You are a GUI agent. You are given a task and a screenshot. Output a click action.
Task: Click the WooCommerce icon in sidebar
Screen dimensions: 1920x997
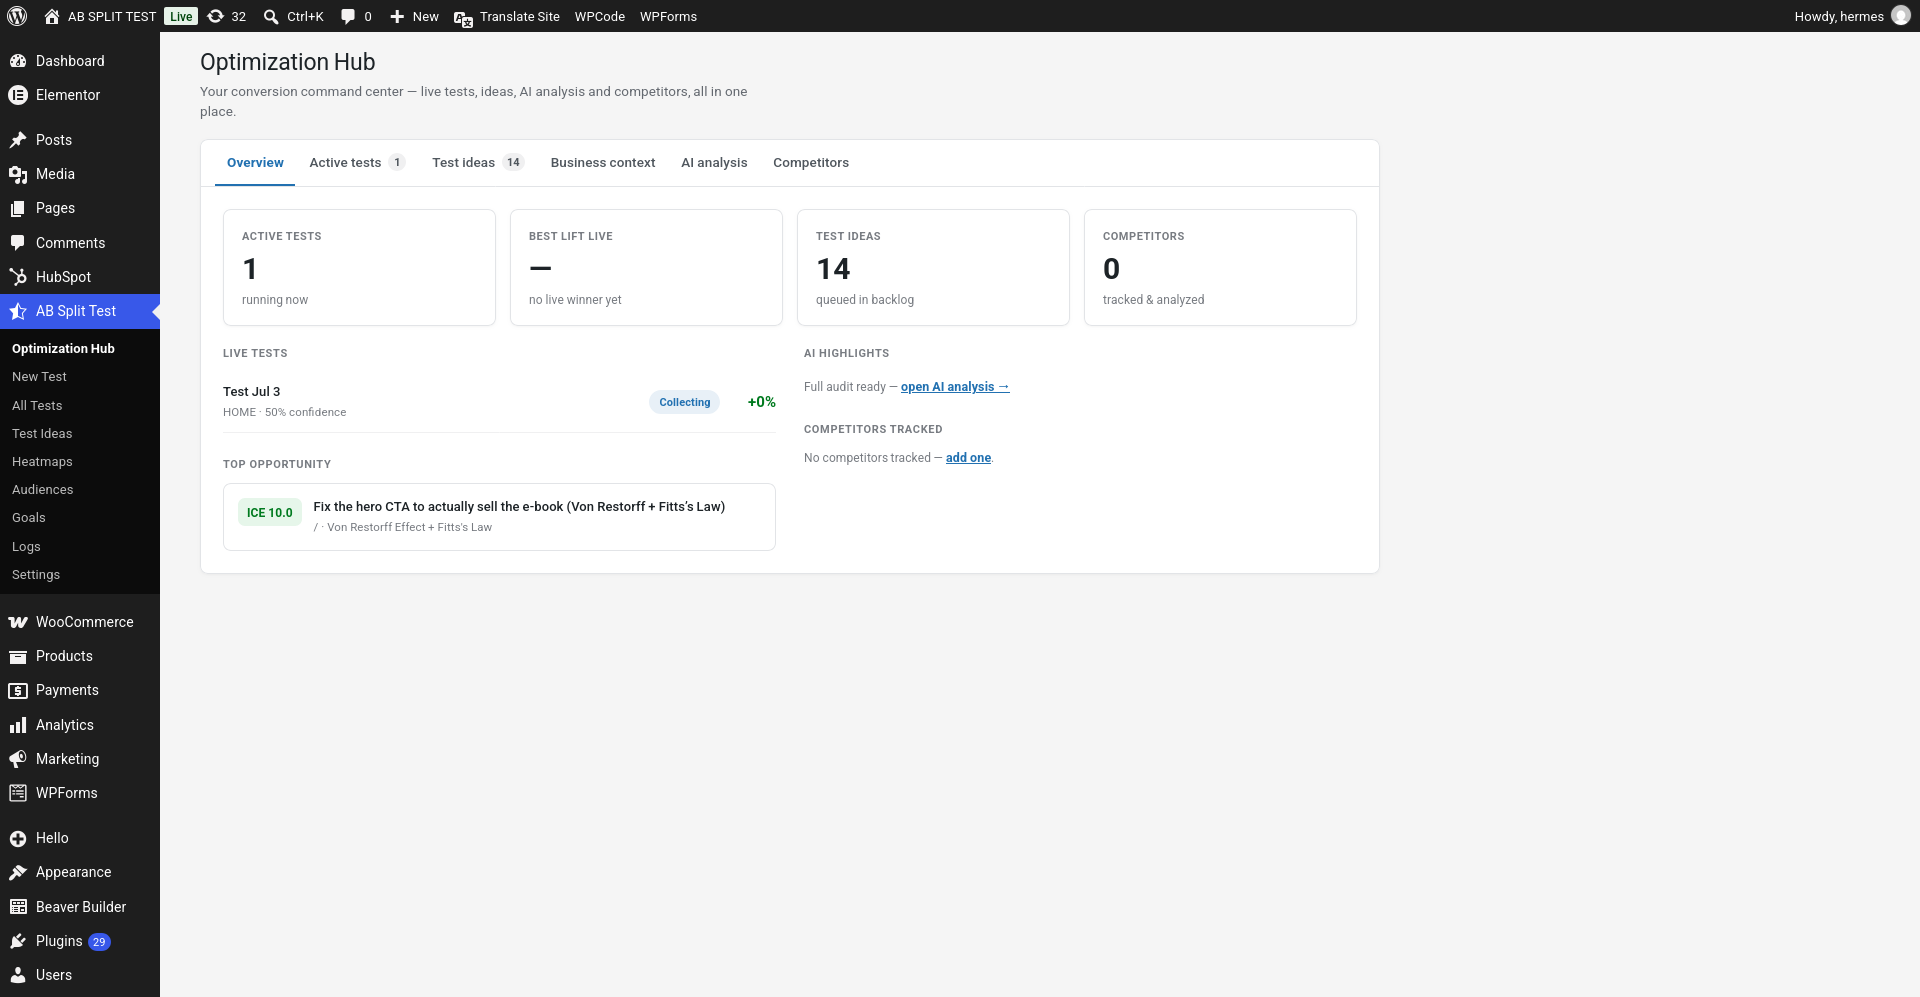pyautogui.click(x=18, y=622)
